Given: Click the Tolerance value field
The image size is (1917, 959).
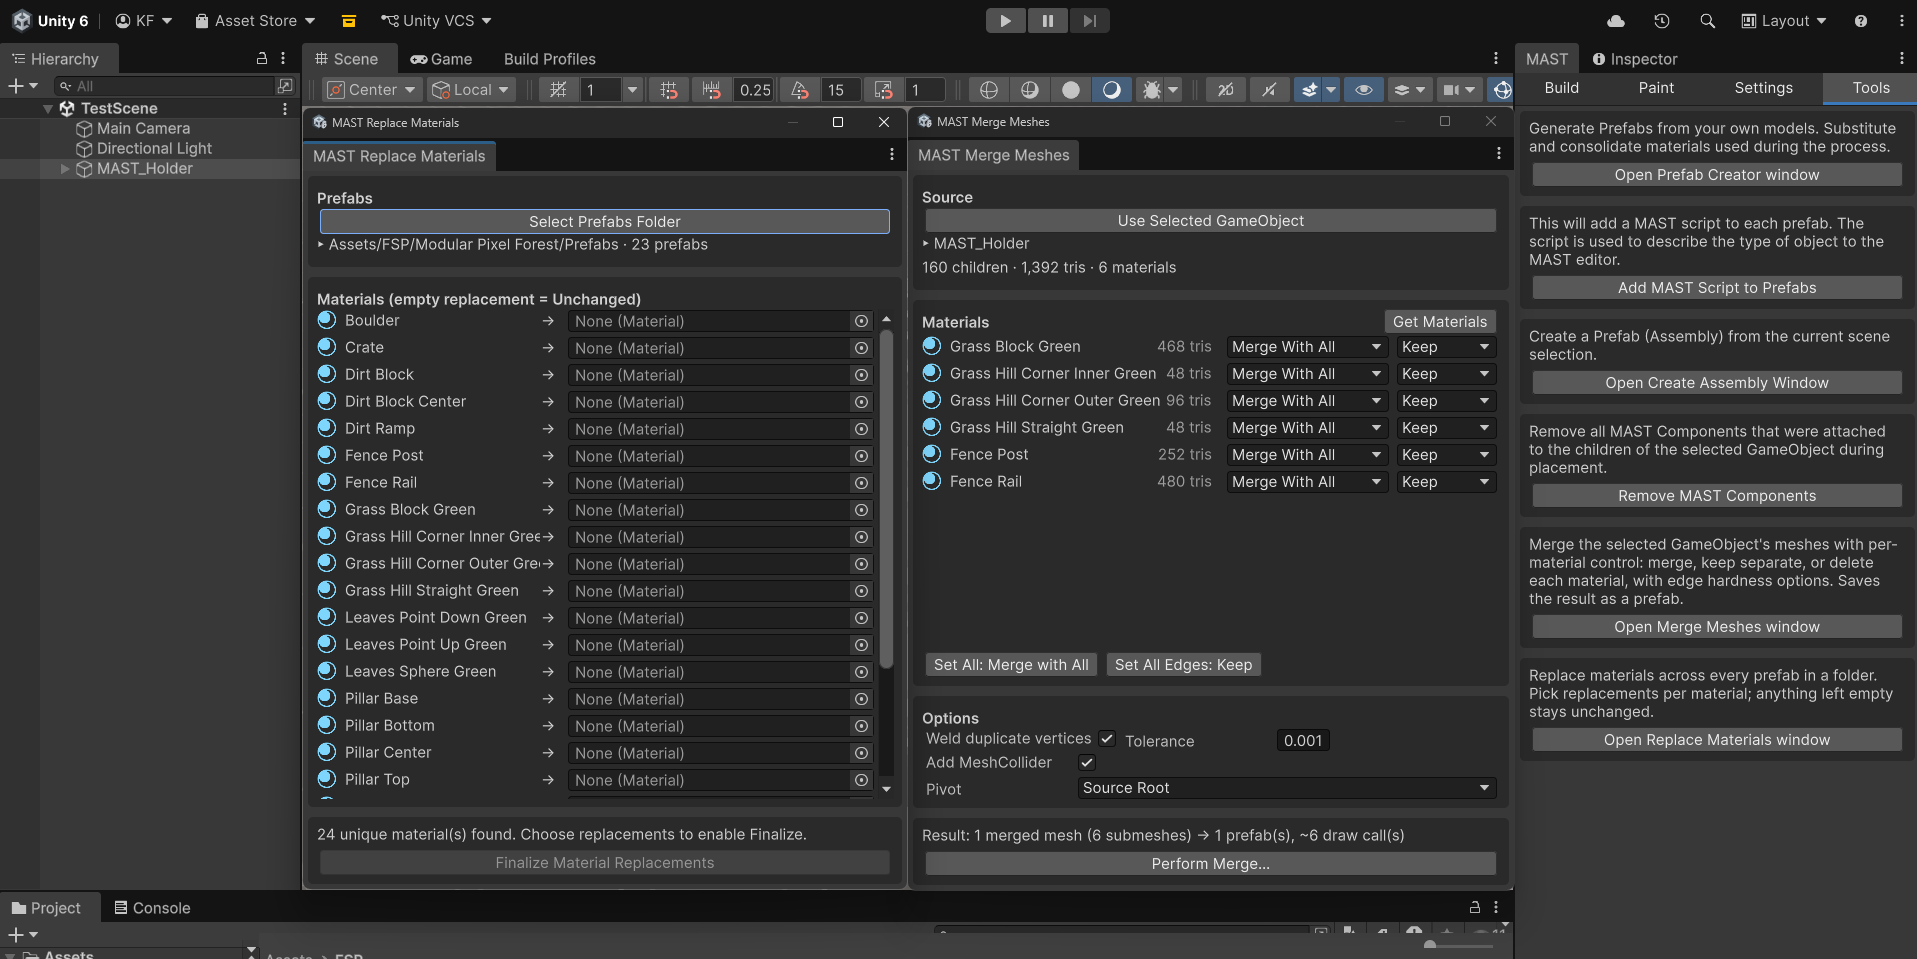Looking at the screenshot, I should point(1303,741).
